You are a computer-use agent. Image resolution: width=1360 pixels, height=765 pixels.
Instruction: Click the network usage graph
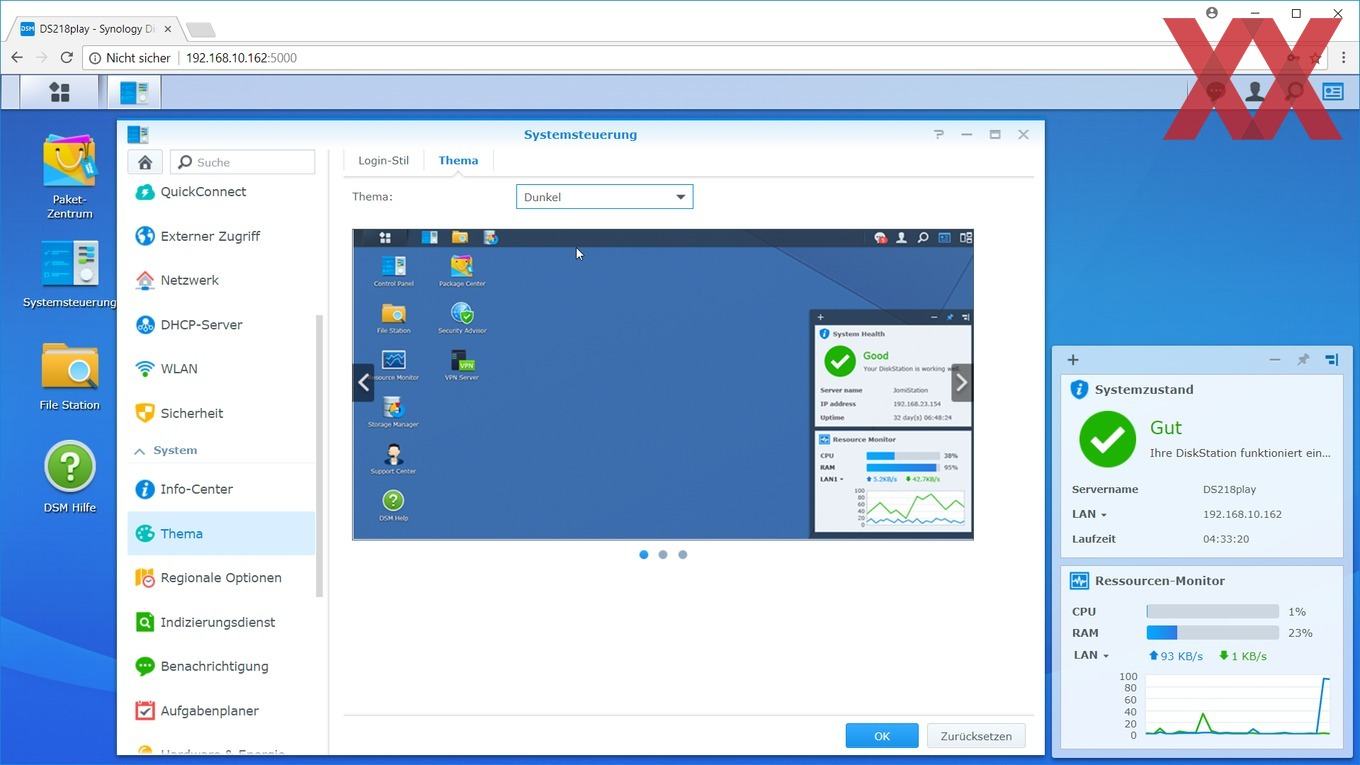tap(1237, 706)
